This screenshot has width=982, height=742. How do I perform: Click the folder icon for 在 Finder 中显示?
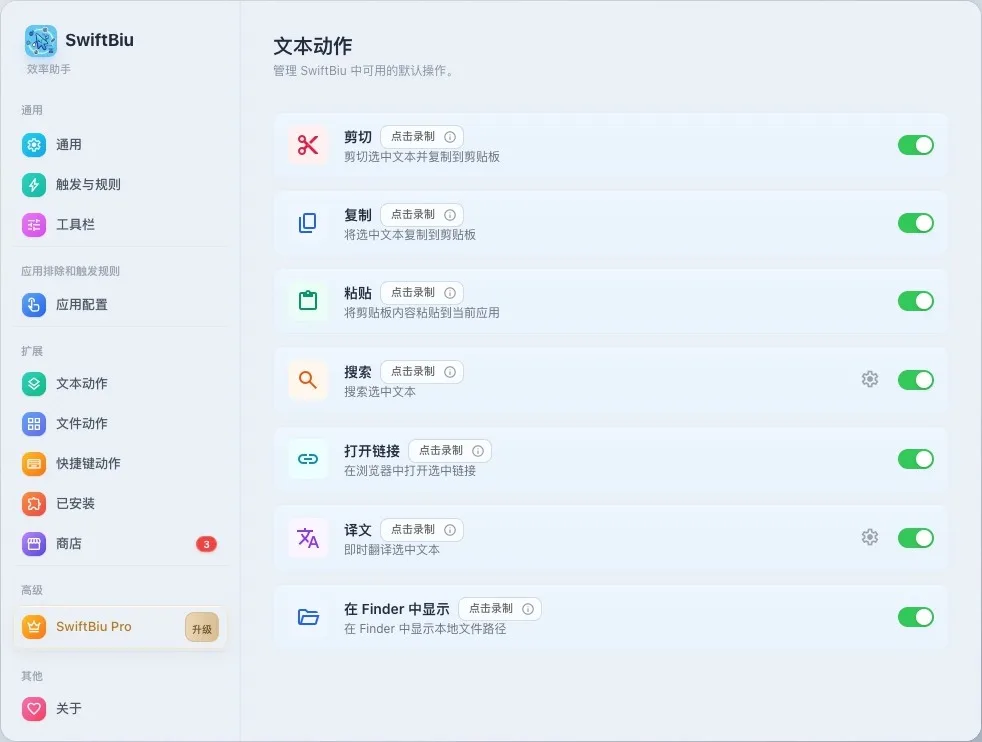click(x=308, y=617)
